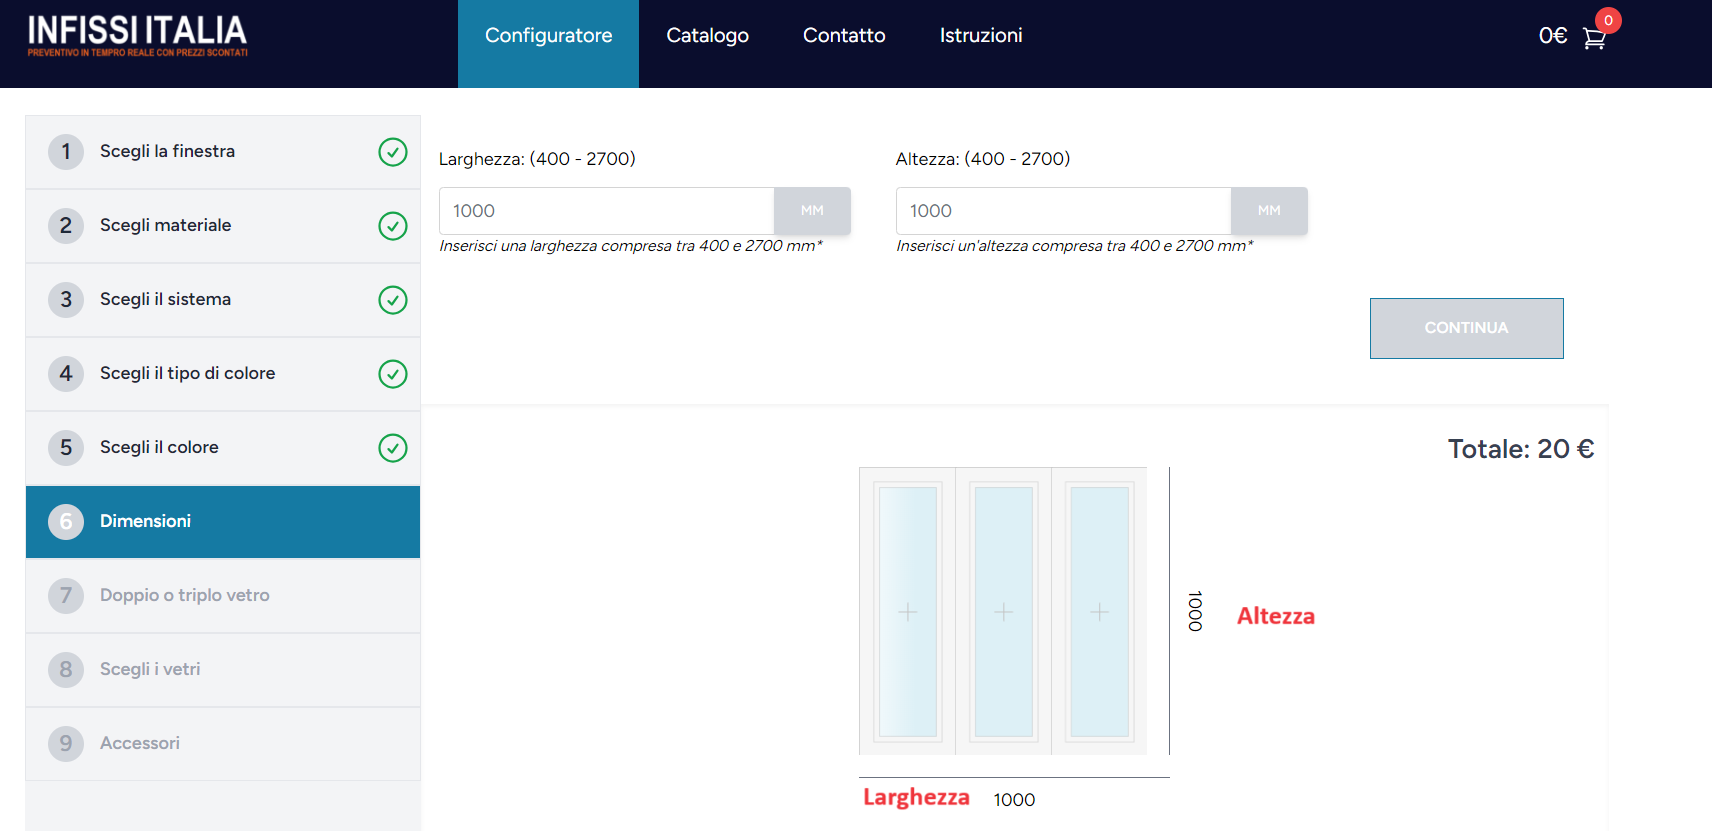The width and height of the screenshot is (1712, 831).
Task: Select step Scegli la finestra
Action: [167, 152]
